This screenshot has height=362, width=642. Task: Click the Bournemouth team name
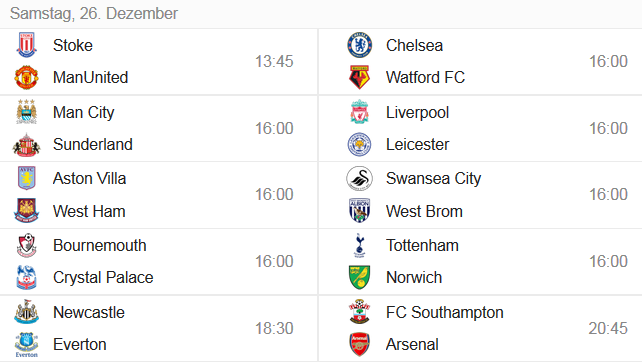[99, 246]
